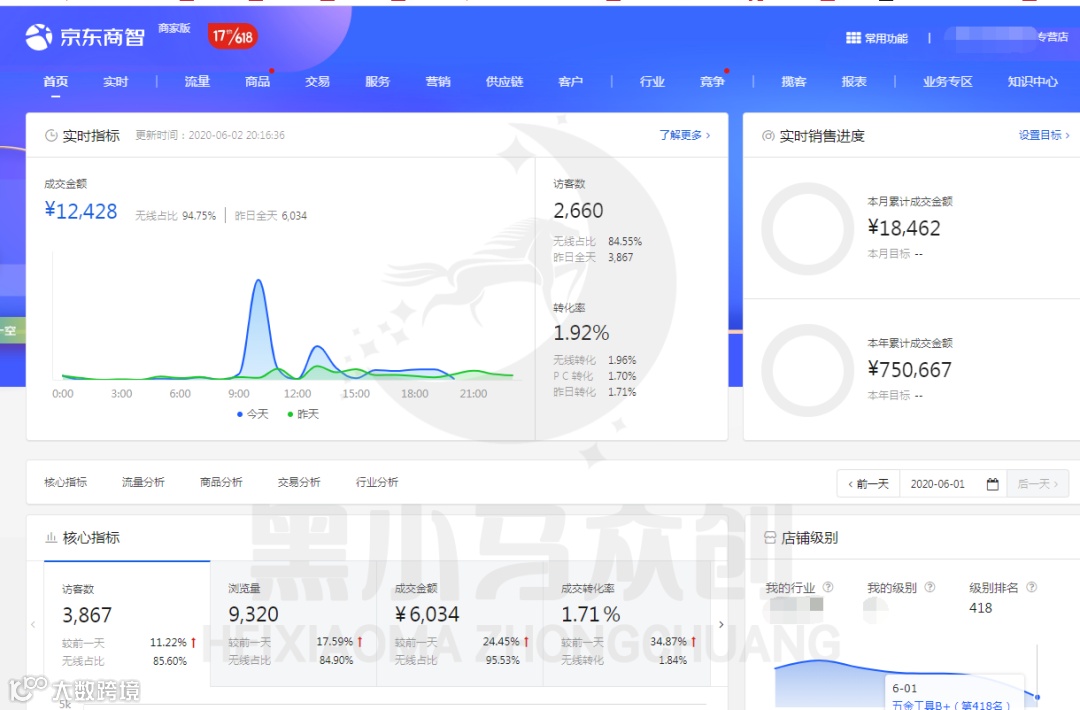Open the 流量 navigation tab
The height and width of the screenshot is (710, 1080).
(197, 81)
